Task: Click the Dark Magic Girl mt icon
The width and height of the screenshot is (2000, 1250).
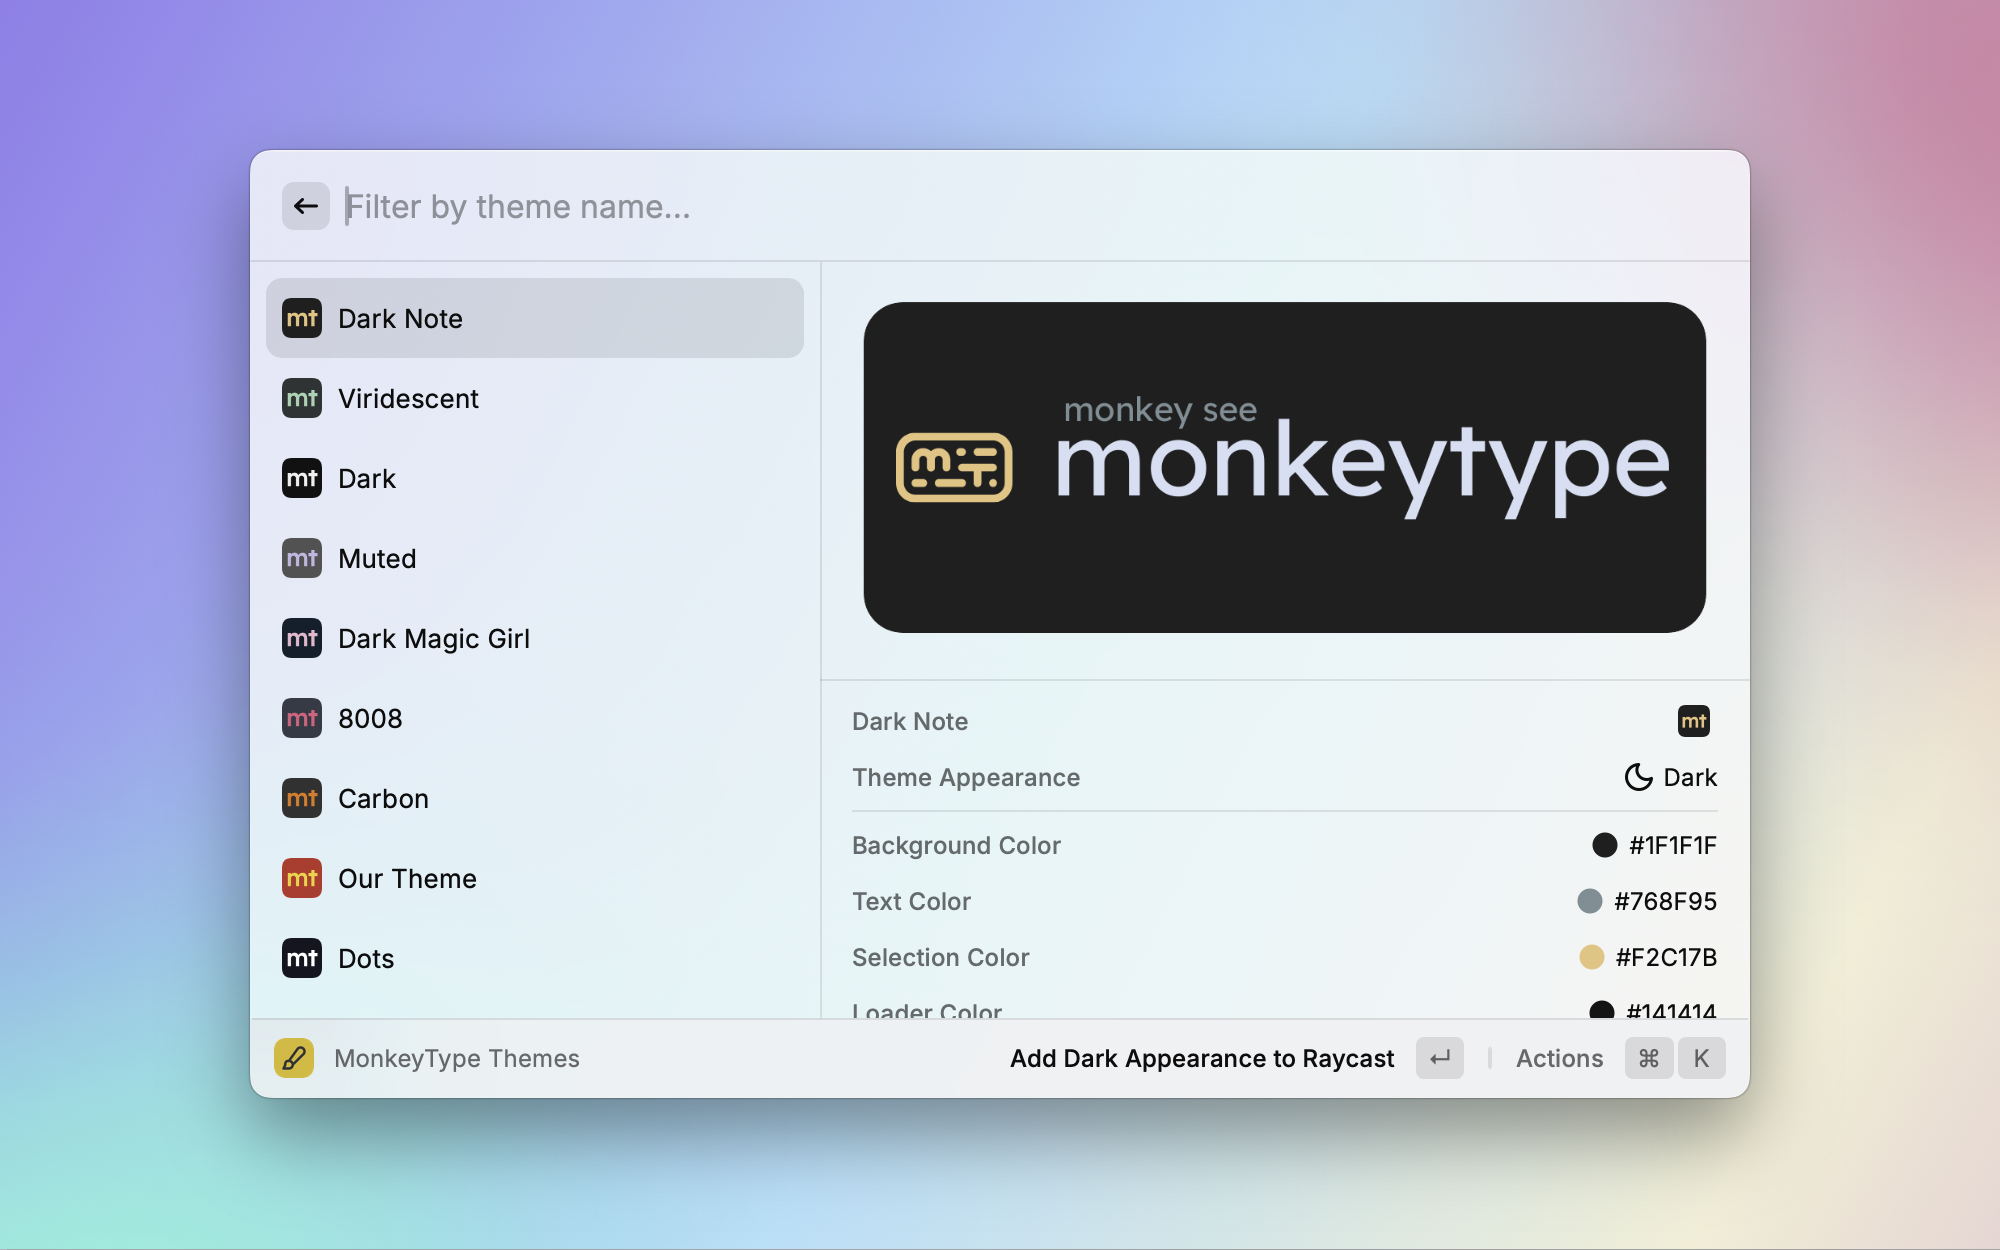Action: [x=301, y=638]
